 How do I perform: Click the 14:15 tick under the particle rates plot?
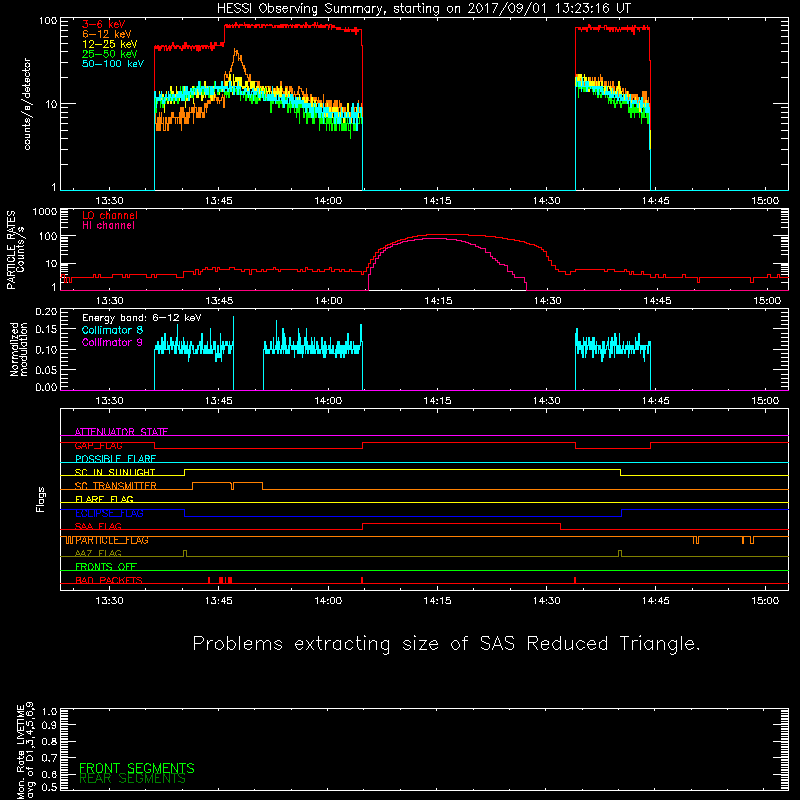(x=438, y=301)
